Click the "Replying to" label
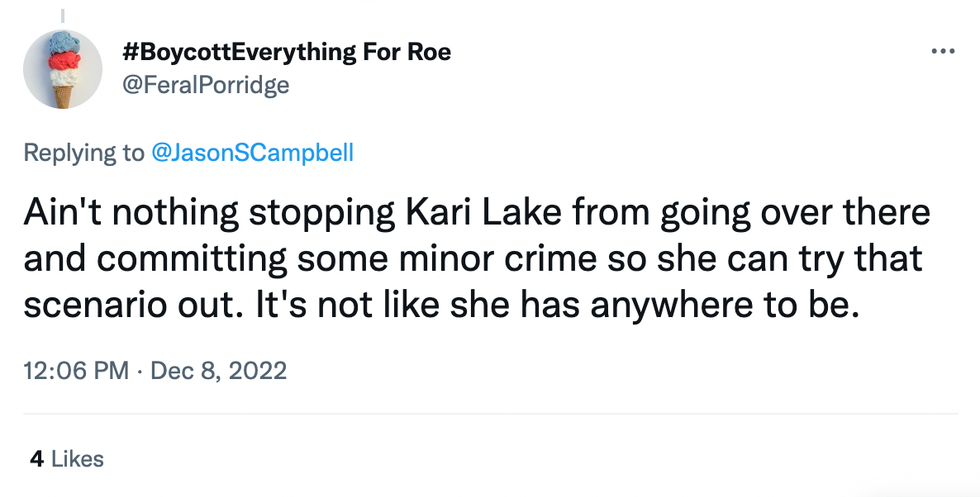 [x=83, y=153]
